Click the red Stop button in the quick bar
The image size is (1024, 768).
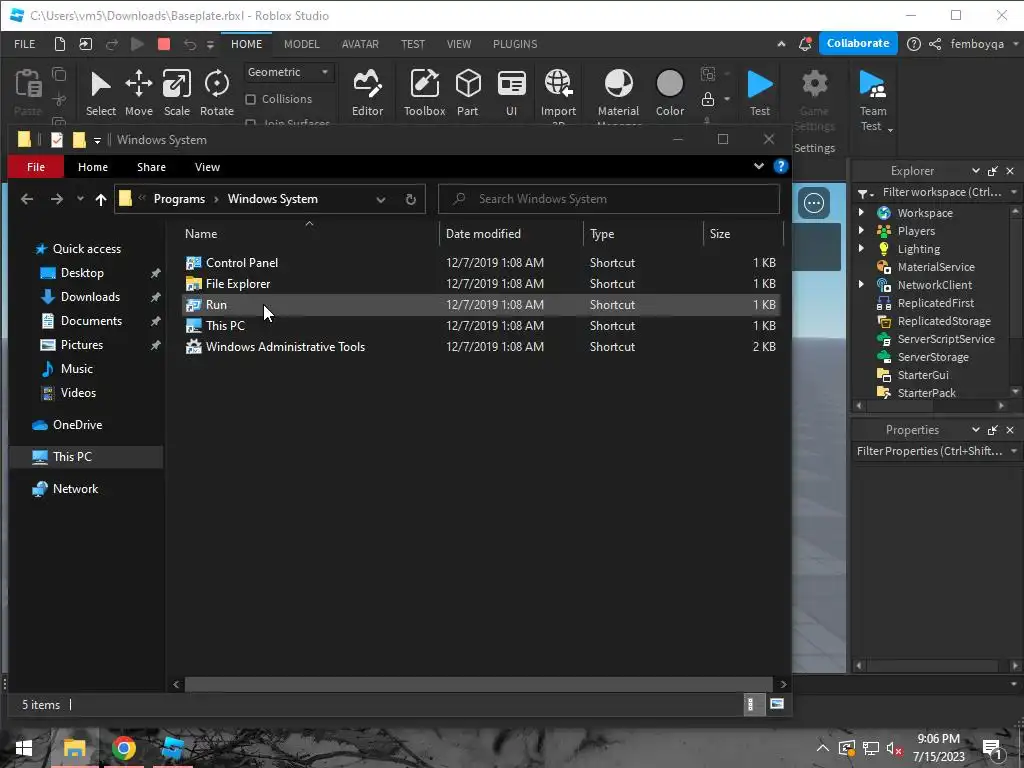click(x=164, y=44)
